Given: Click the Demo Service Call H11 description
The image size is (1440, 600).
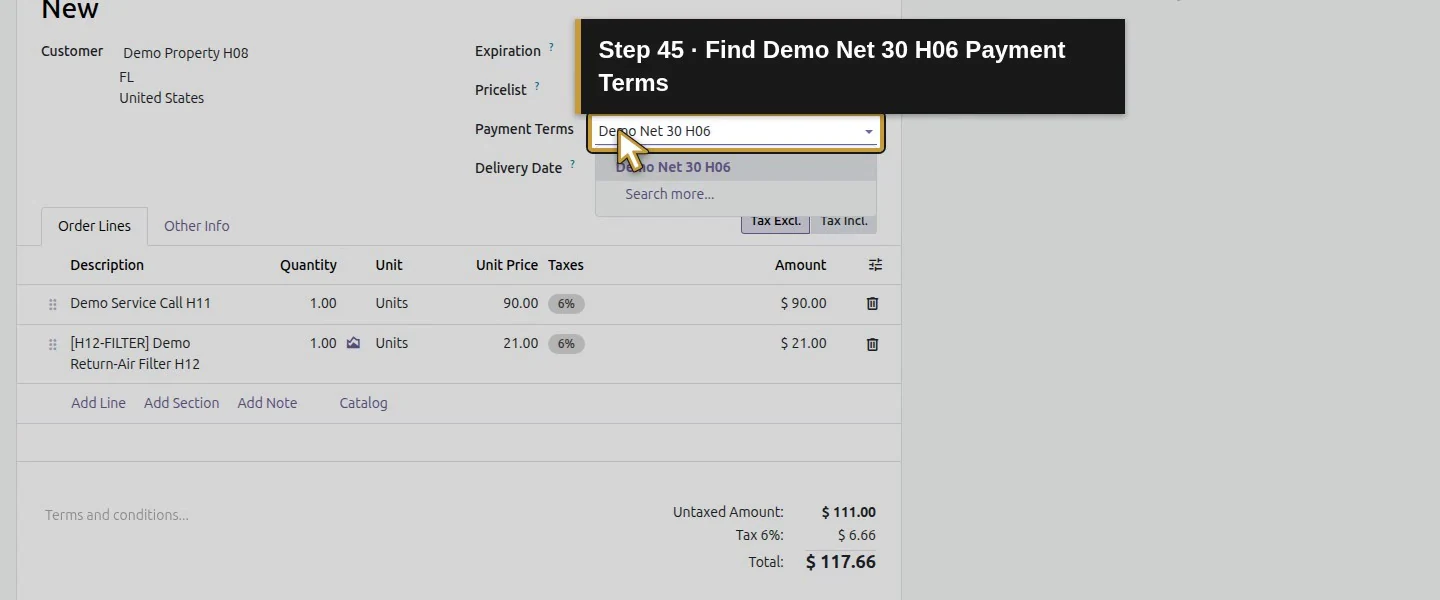Looking at the screenshot, I should (140, 303).
